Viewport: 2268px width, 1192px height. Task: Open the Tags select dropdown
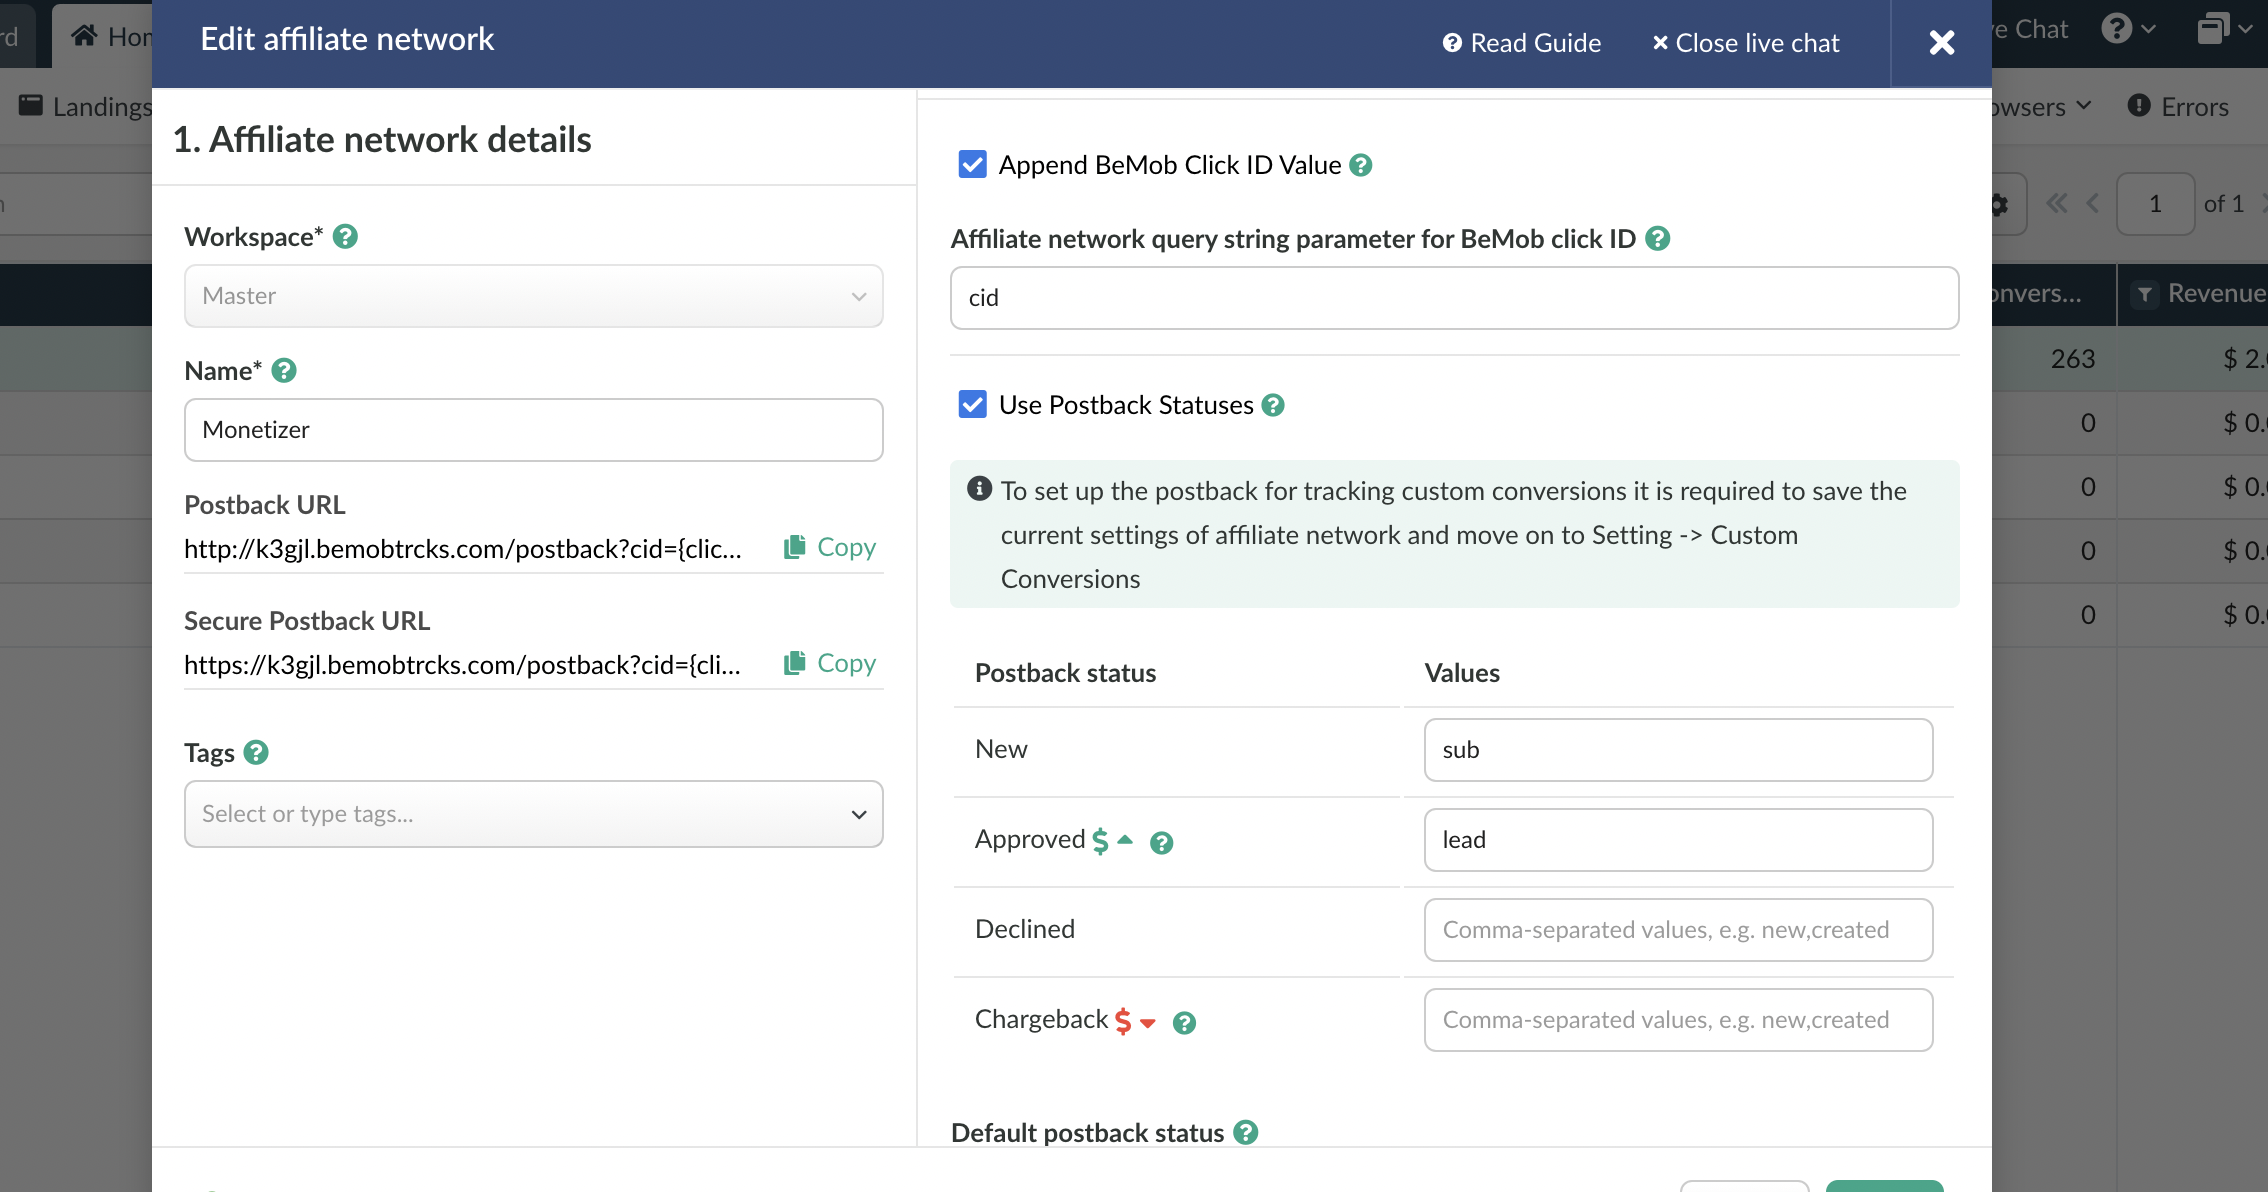click(533, 814)
